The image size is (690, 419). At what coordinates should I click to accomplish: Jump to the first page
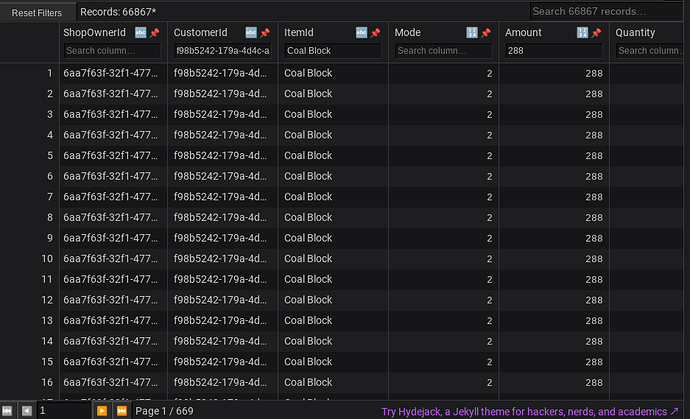tap(7, 411)
